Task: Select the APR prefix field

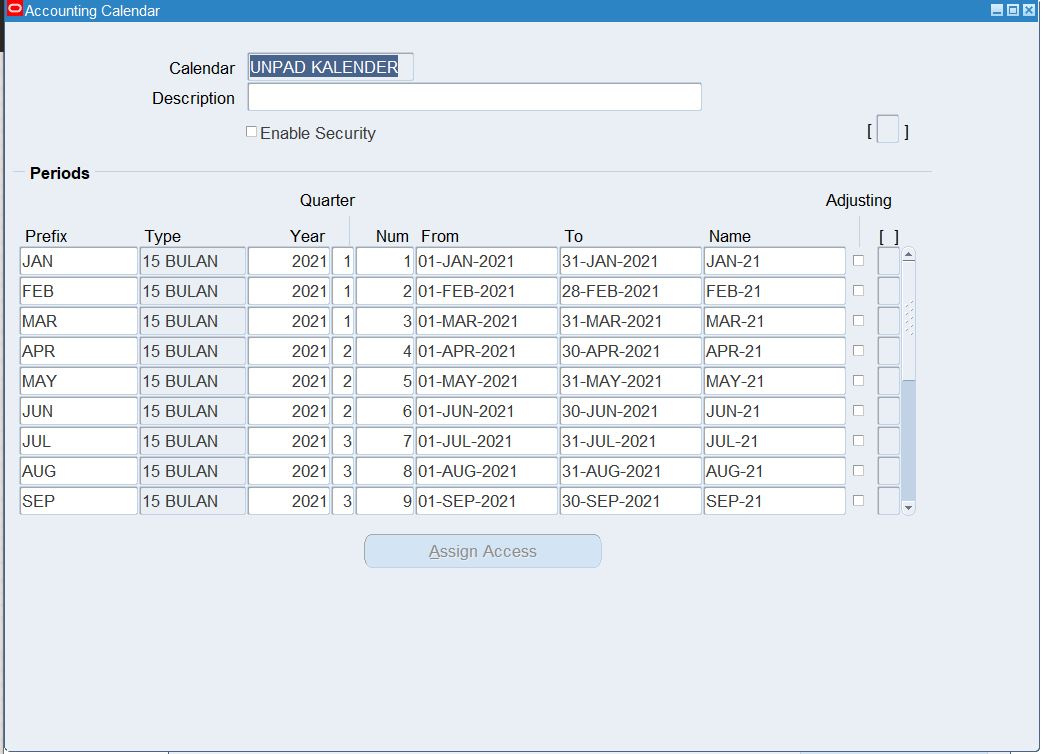Action: click(x=79, y=351)
